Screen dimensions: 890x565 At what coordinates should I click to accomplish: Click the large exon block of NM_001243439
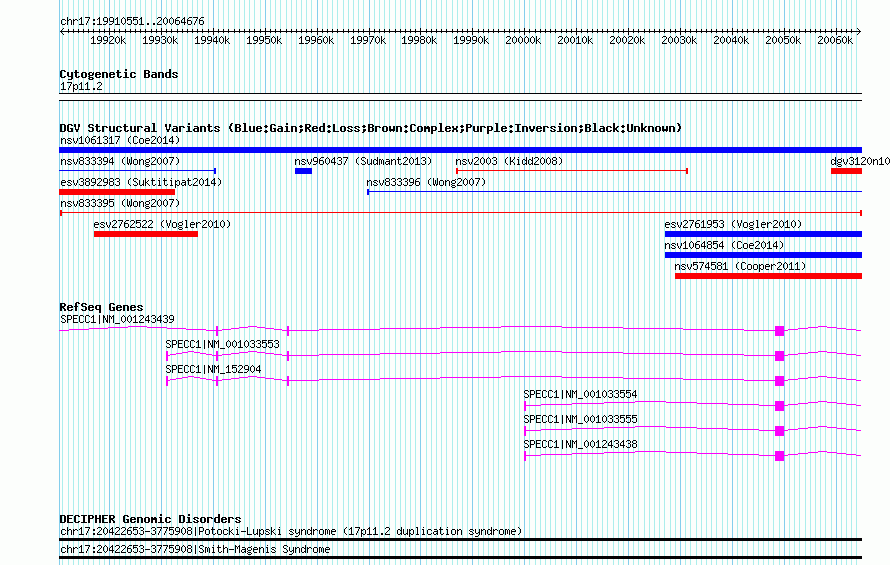(x=779, y=331)
